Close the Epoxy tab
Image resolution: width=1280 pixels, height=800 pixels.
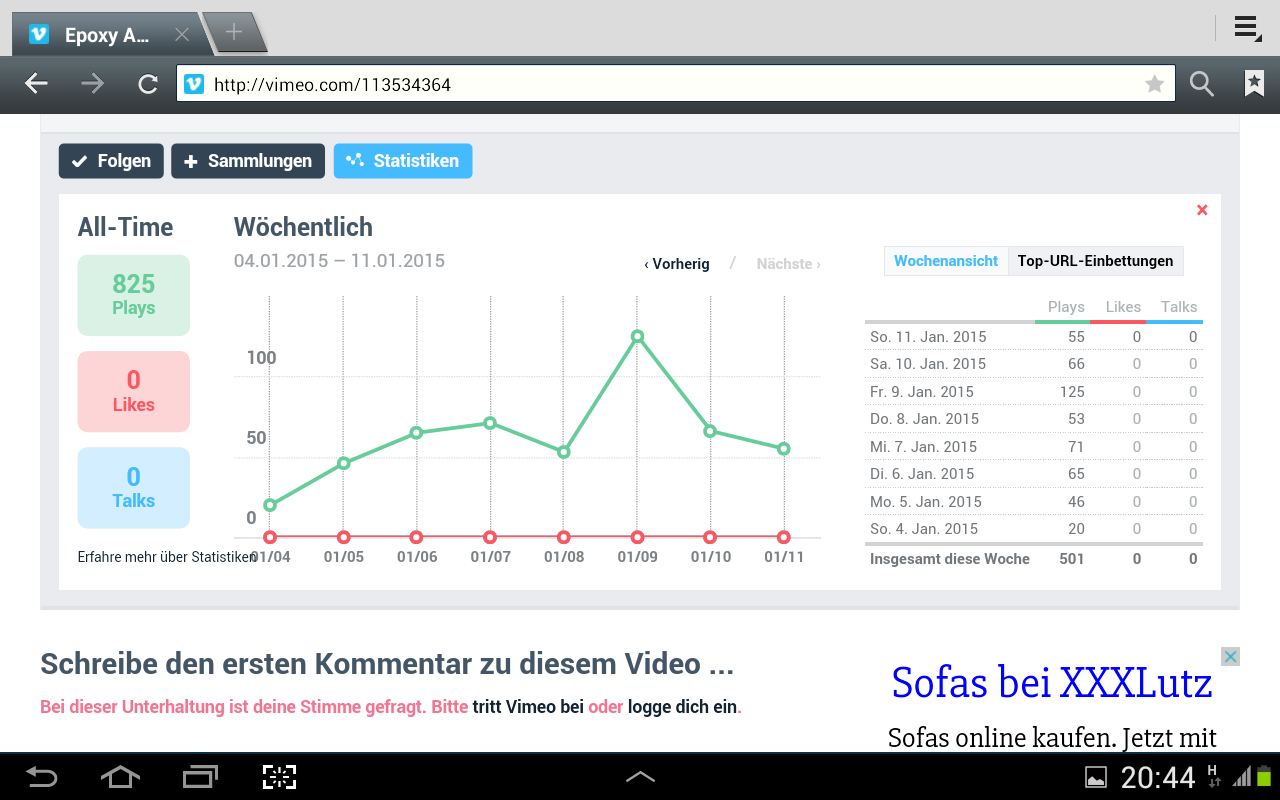(x=182, y=34)
